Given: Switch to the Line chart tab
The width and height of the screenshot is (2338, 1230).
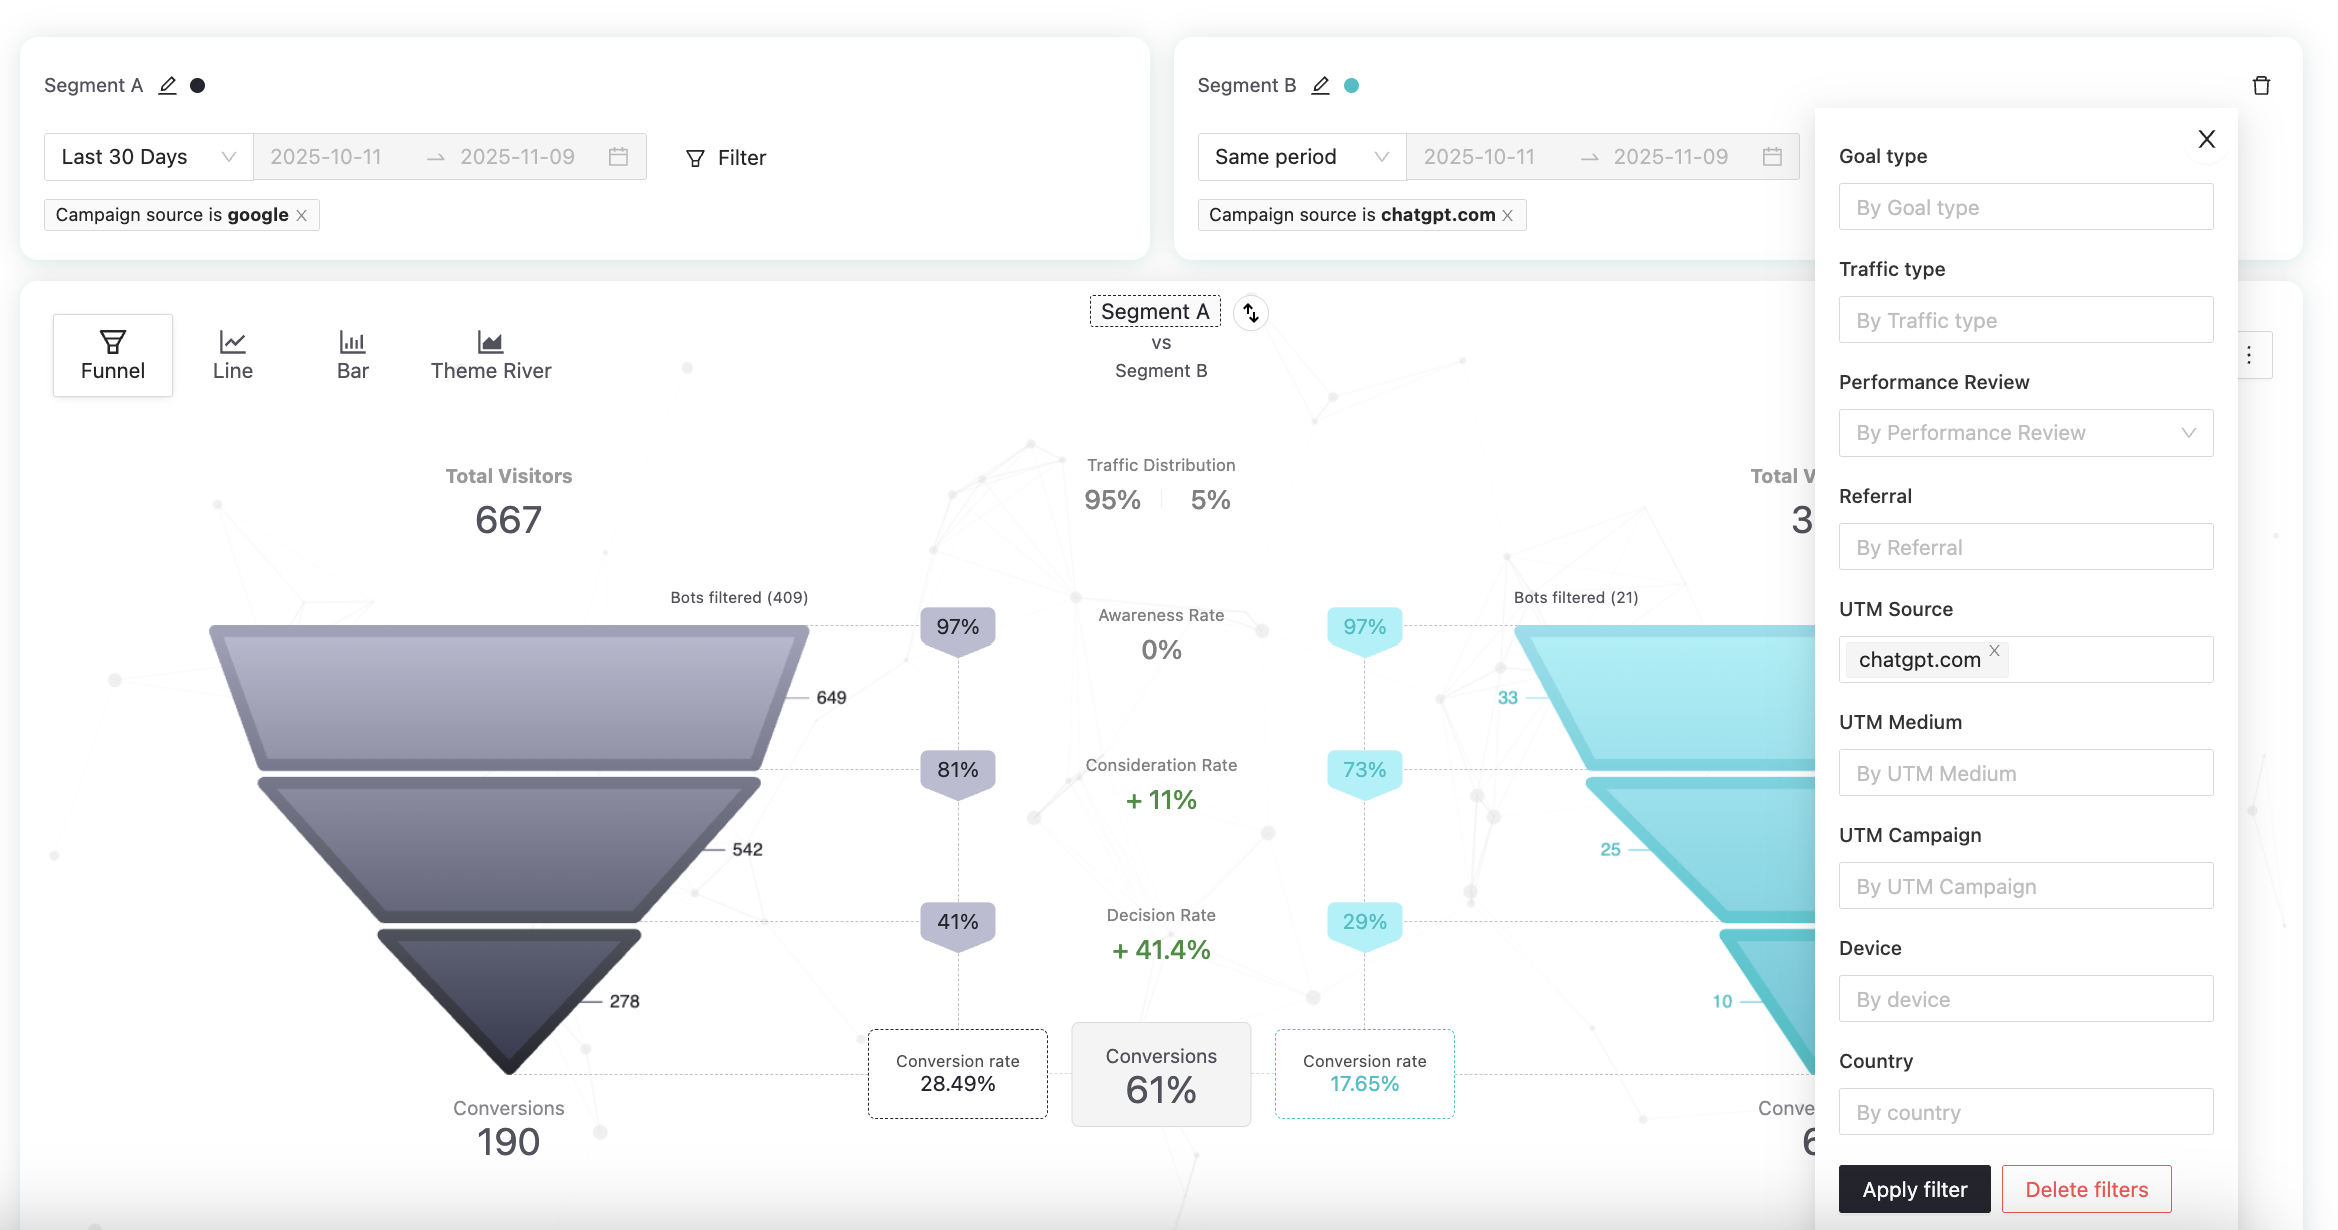Looking at the screenshot, I should [232, 355].
